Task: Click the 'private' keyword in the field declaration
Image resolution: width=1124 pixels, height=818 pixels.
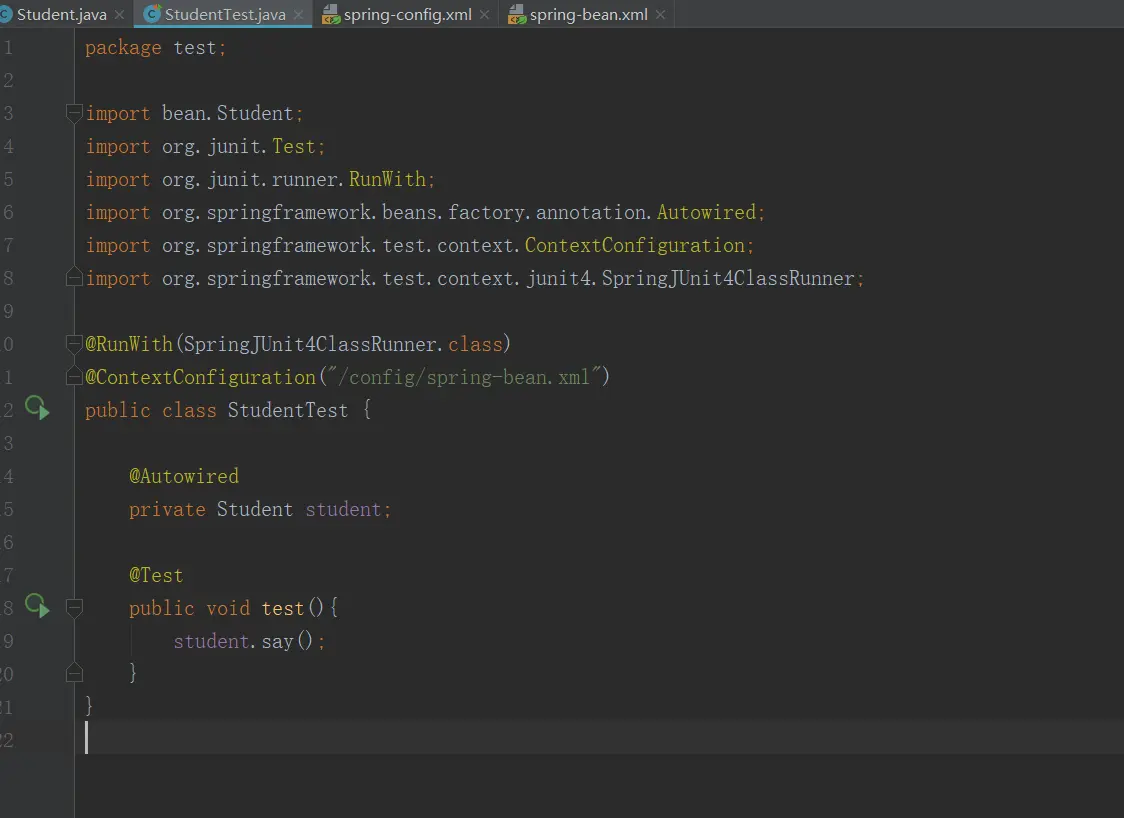Action: pyautogui.click(x=167, y=509)
